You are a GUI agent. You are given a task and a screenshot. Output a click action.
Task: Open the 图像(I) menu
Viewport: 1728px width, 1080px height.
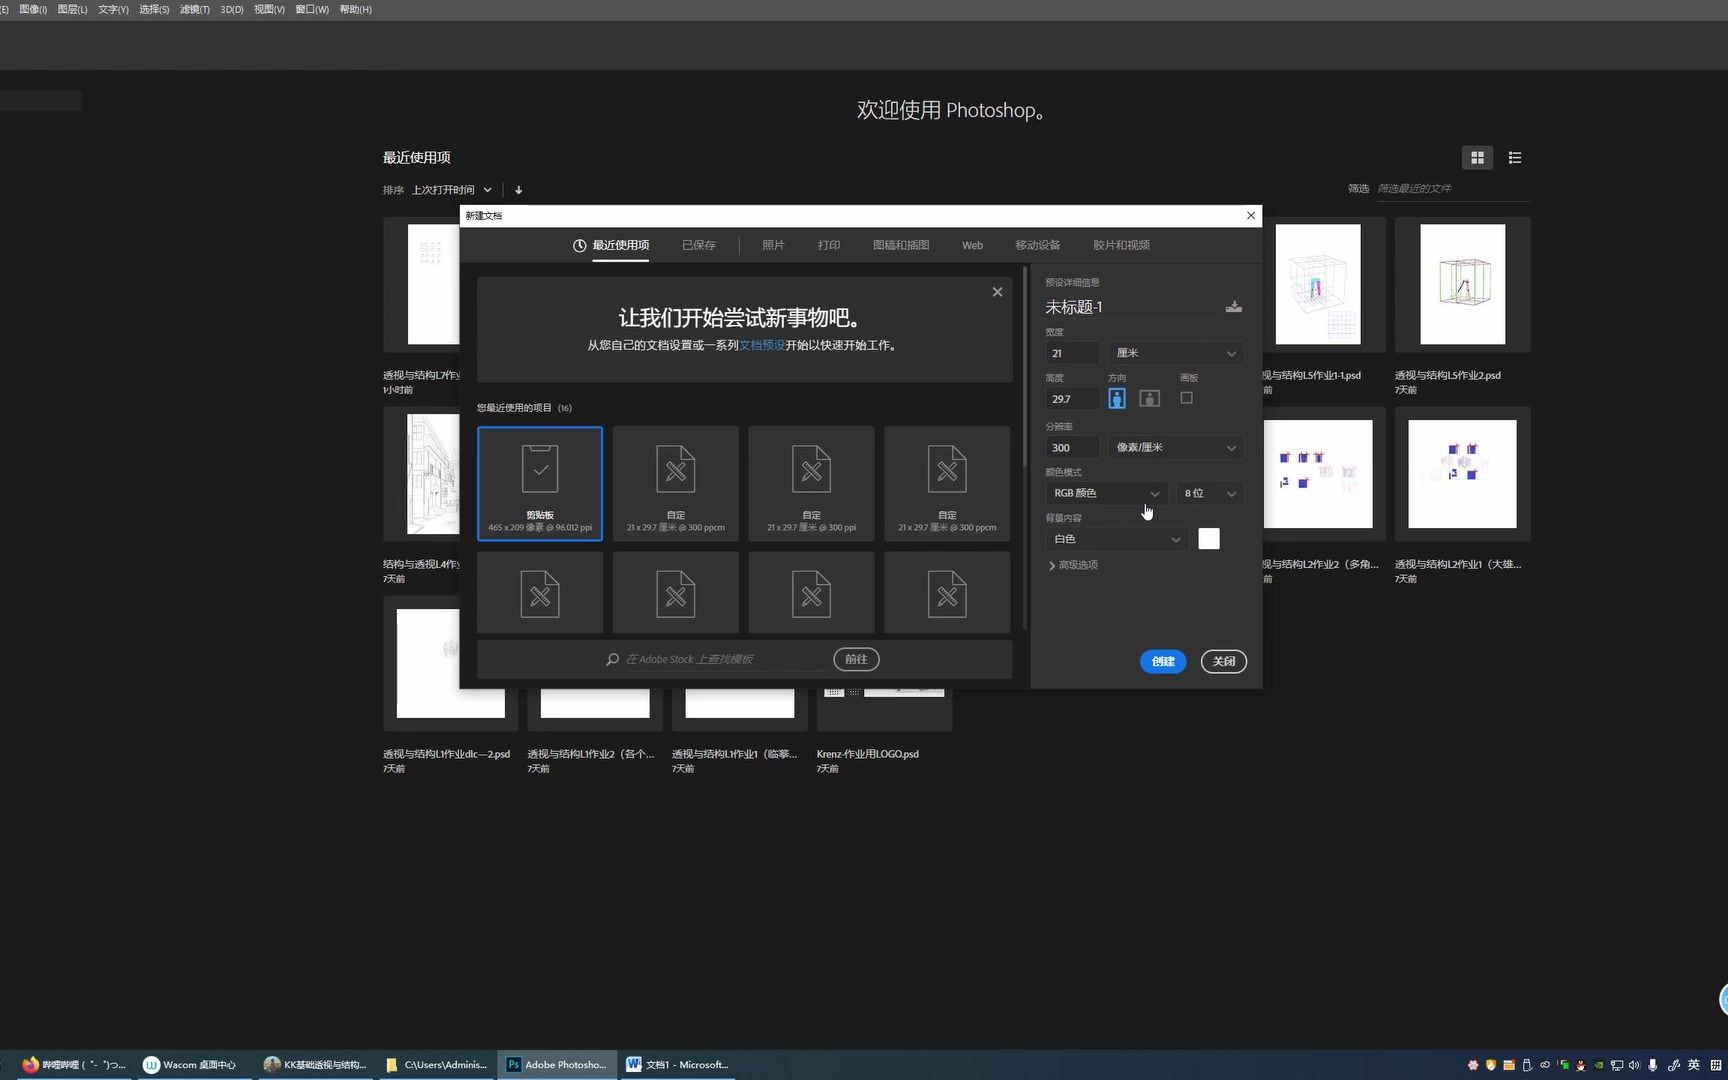(x=33, y=9)
